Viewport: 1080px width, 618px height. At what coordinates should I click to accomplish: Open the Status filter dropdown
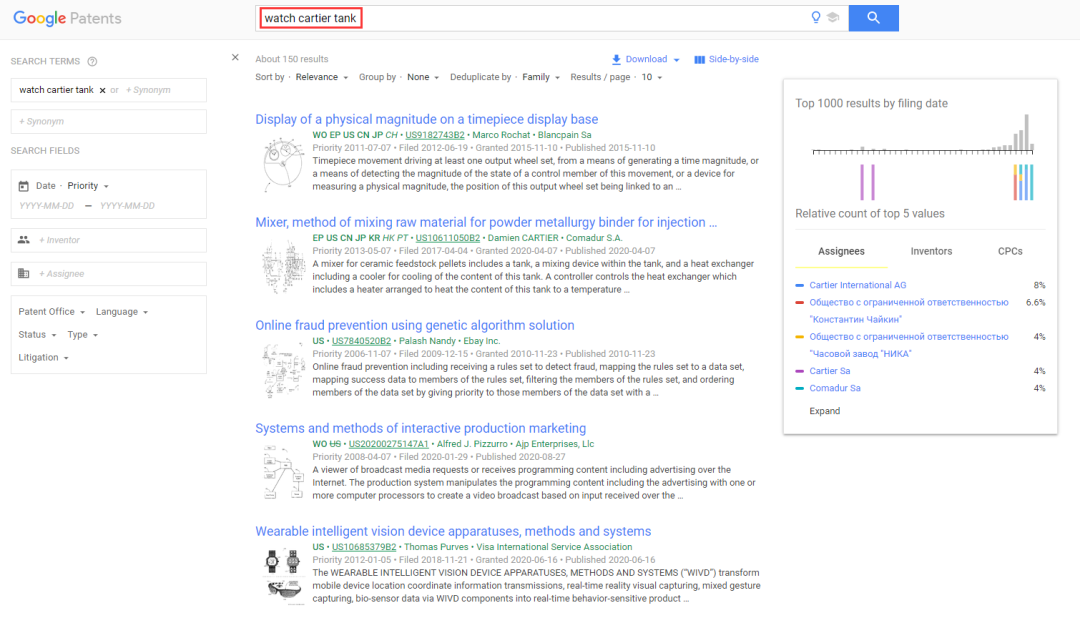tap(37, 334)
